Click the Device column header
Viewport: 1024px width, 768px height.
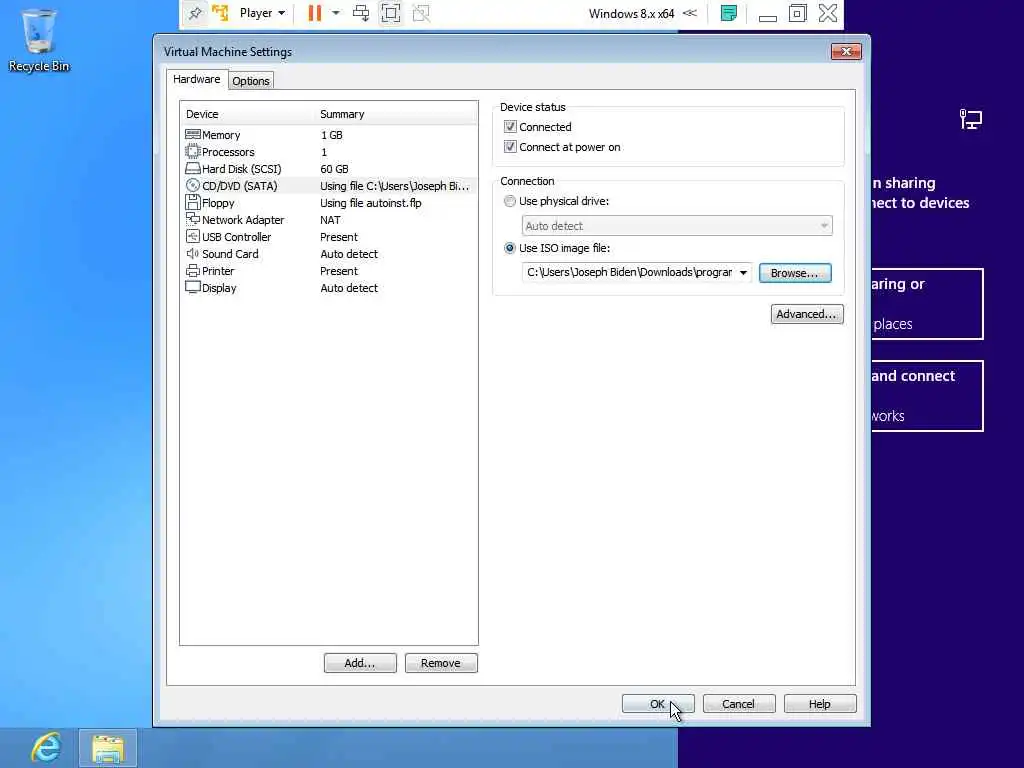click(x=248, y=114)
